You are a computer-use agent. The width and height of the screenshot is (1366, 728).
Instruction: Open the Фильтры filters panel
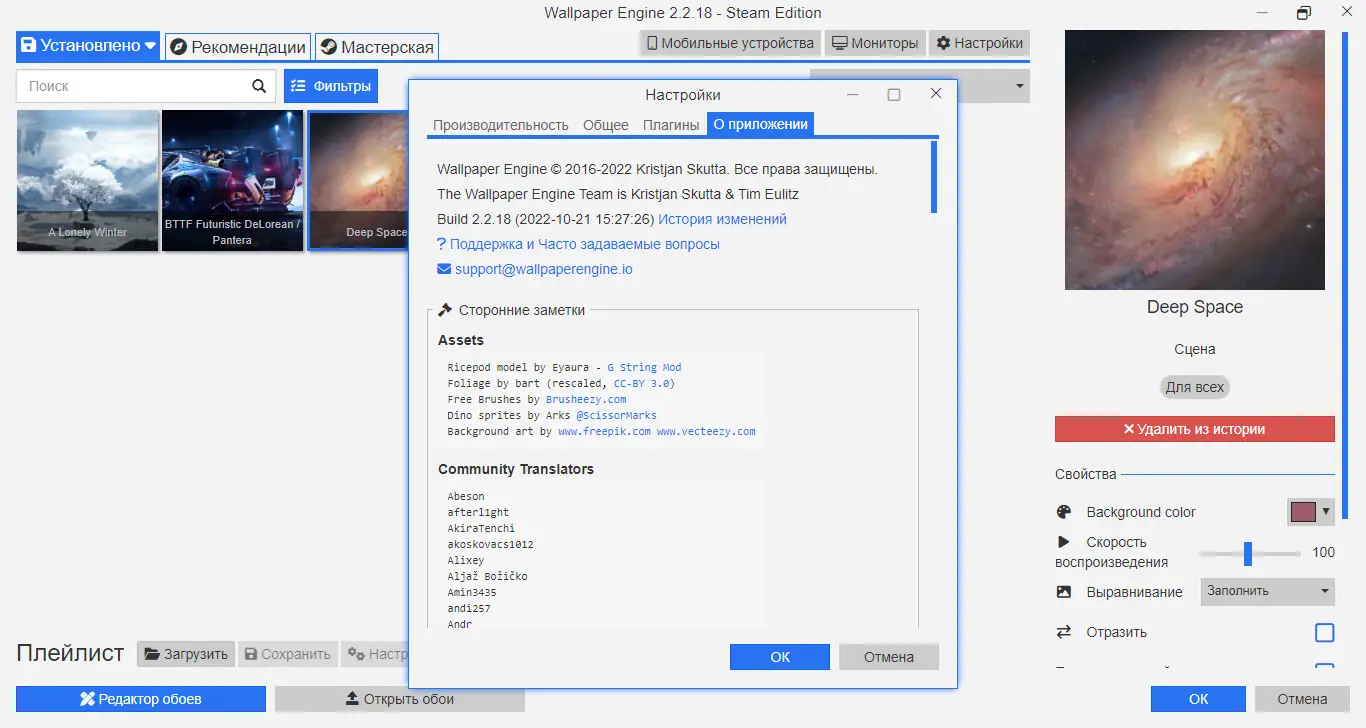pos(331,86)
